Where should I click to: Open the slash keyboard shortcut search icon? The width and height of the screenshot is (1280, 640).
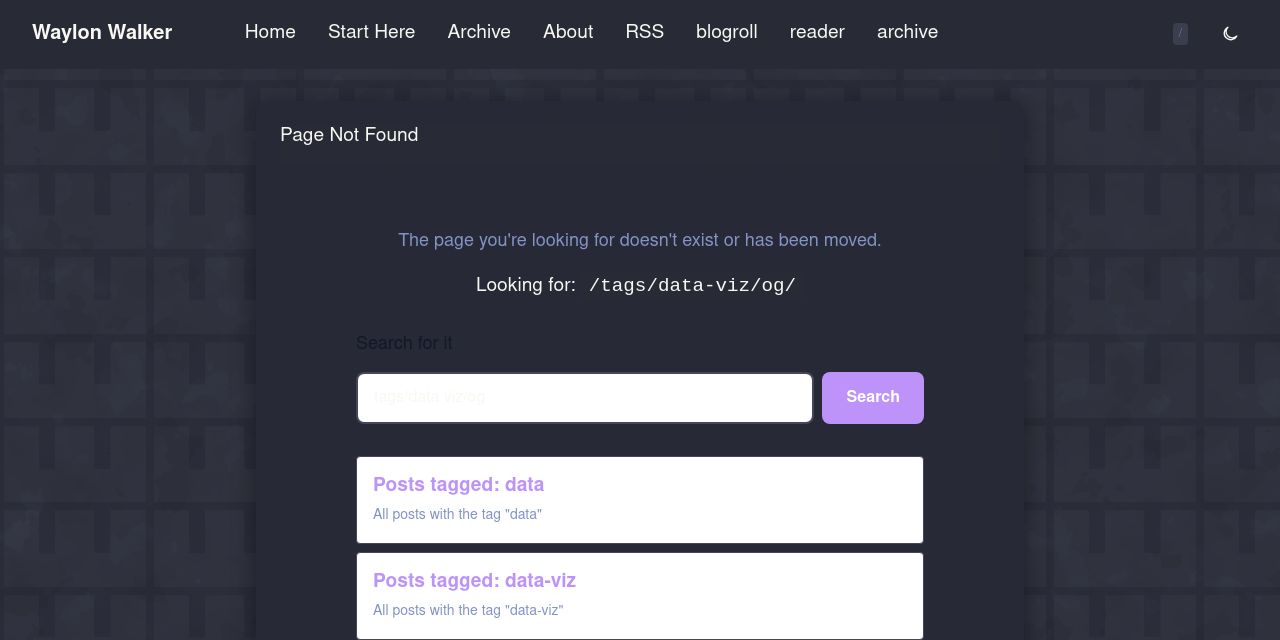coord(1180,33)
